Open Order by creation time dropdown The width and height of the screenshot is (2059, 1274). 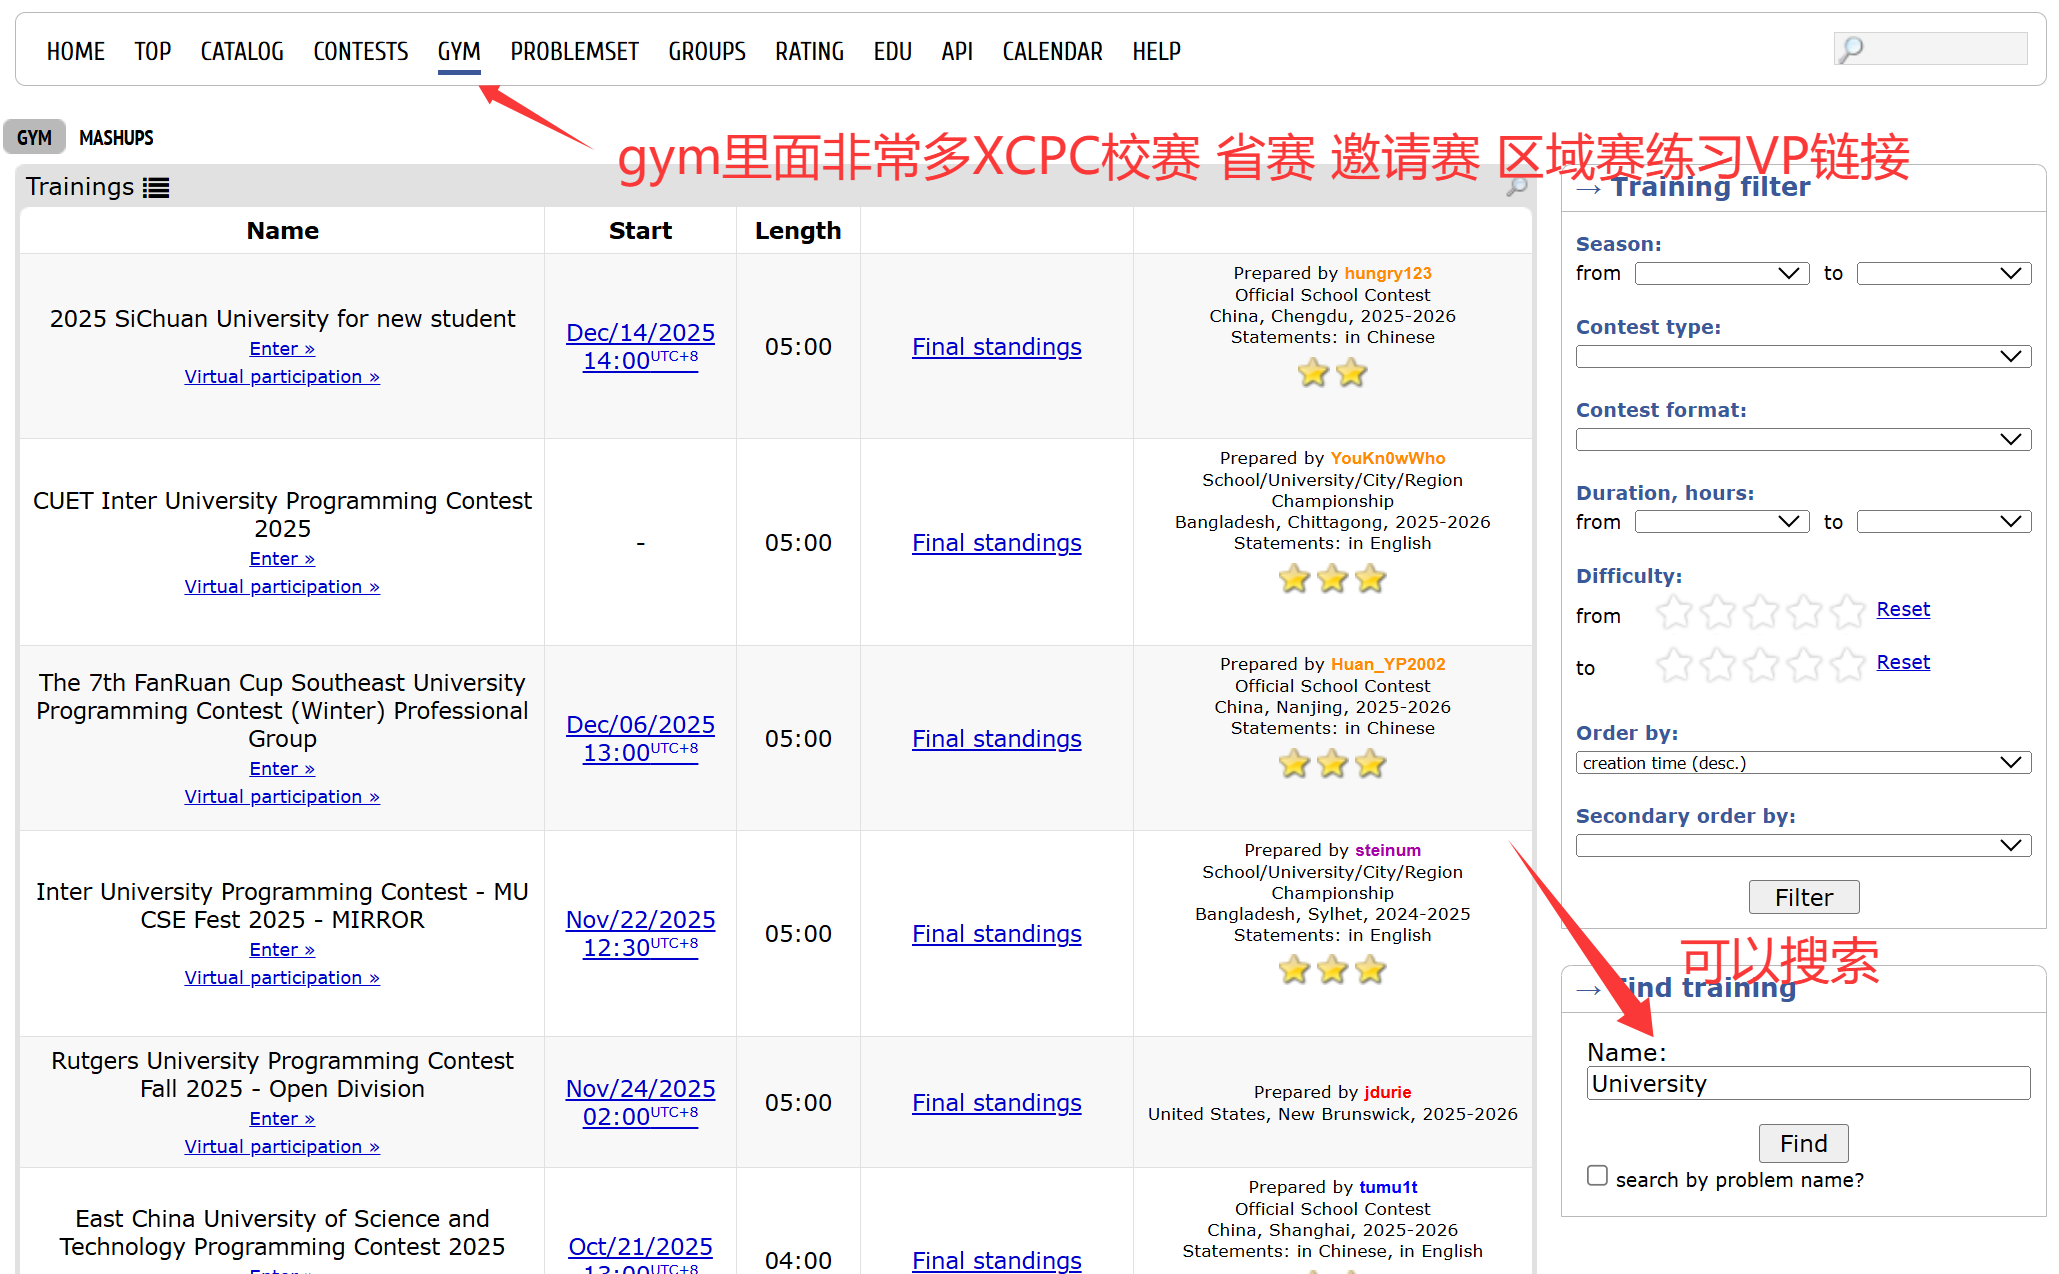(1802, 763)
